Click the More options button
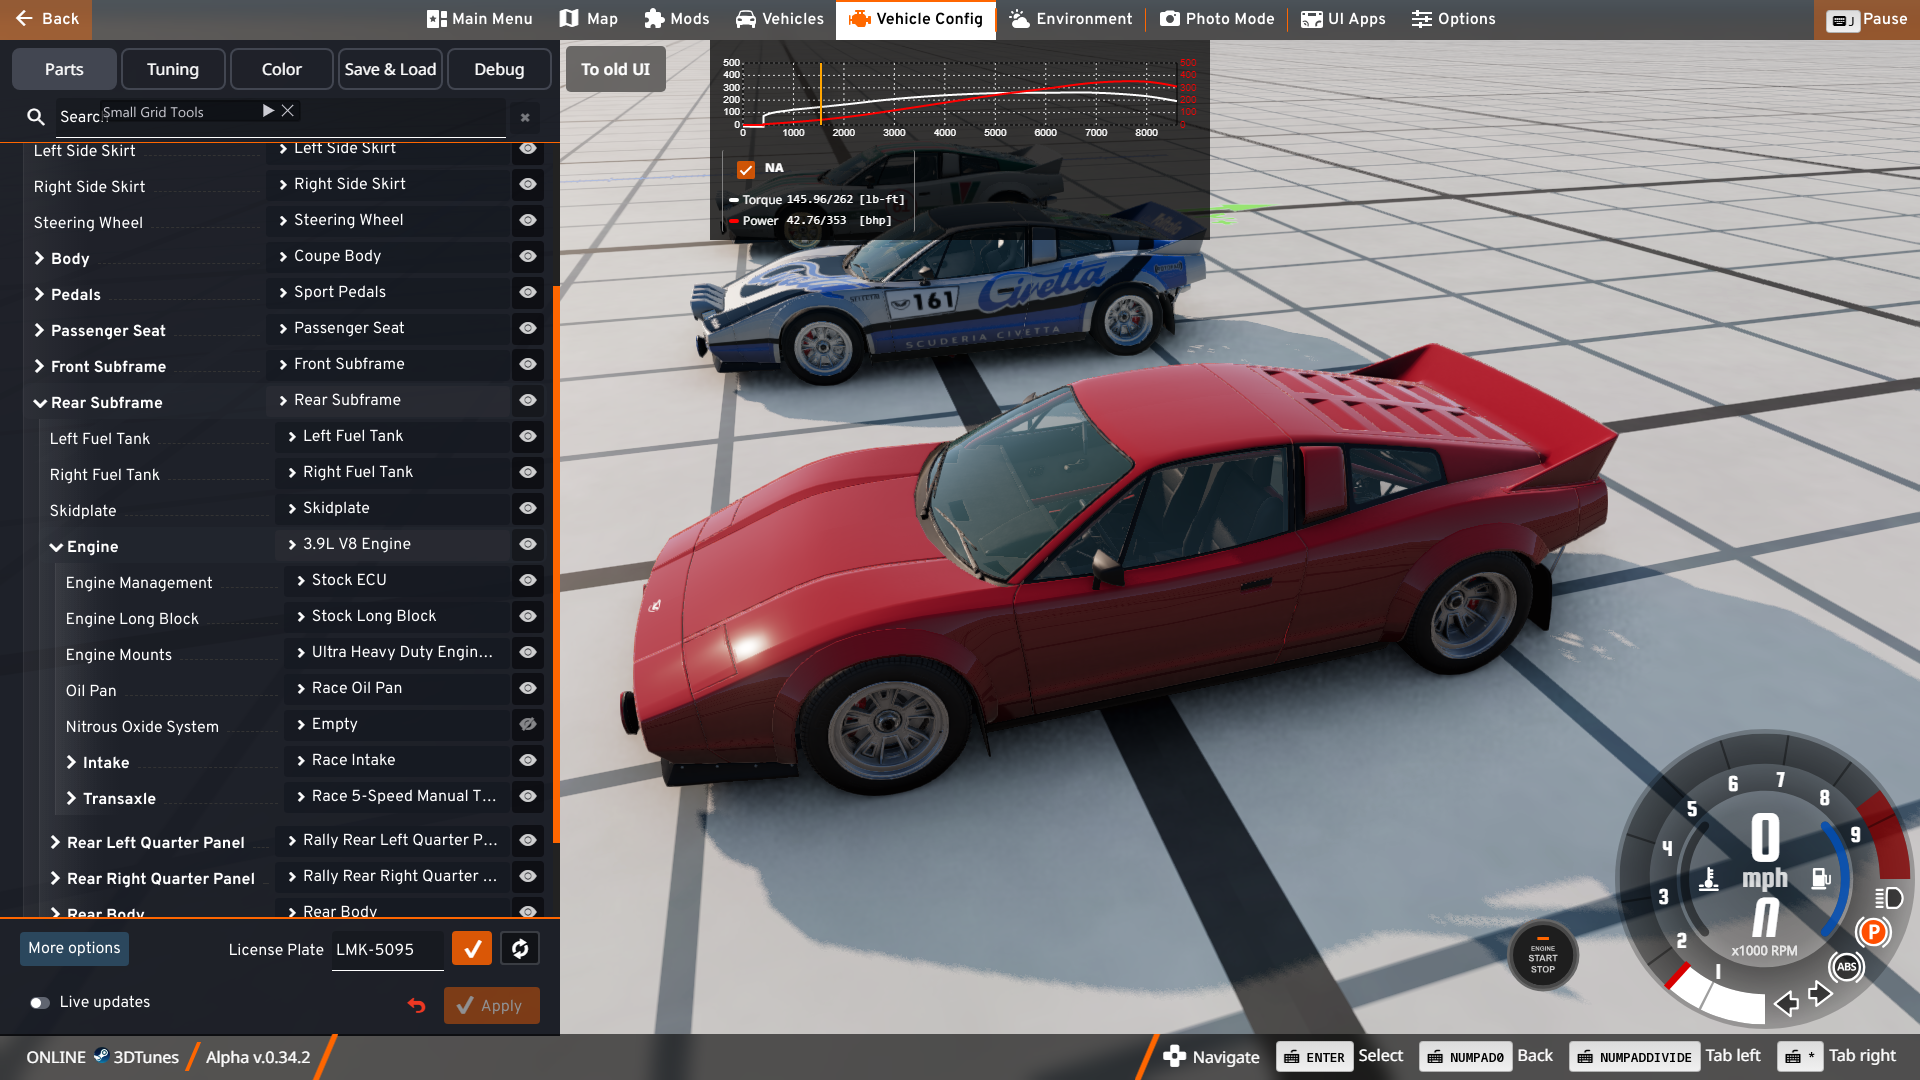 74,948
